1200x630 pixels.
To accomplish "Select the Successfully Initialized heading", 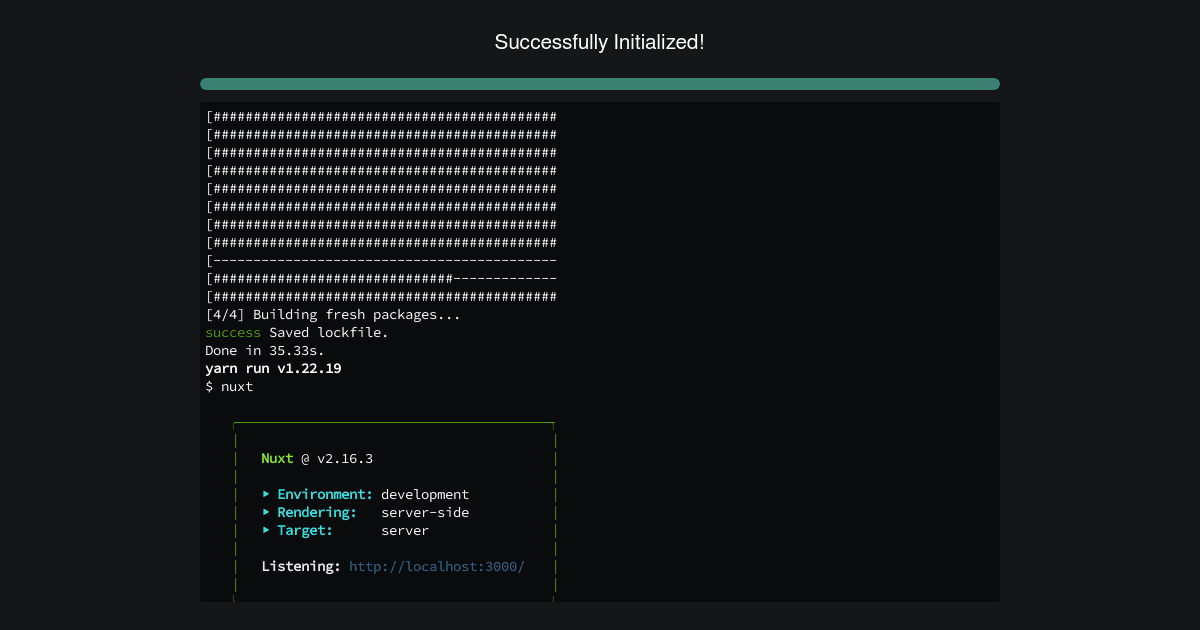I will [x=600, y=42].
